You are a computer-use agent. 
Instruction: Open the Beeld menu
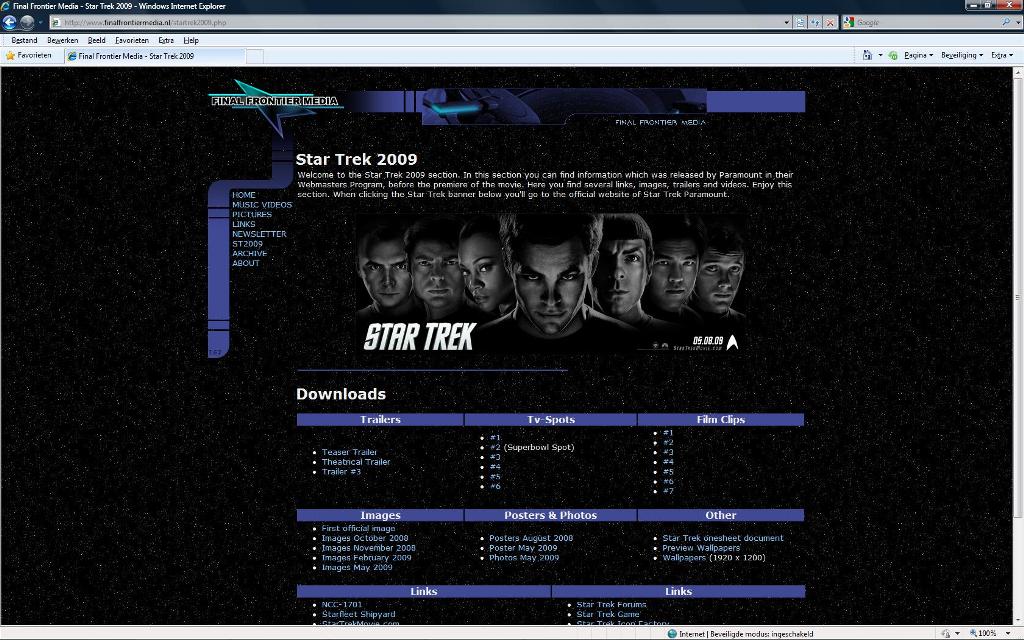tap(97, 40)
